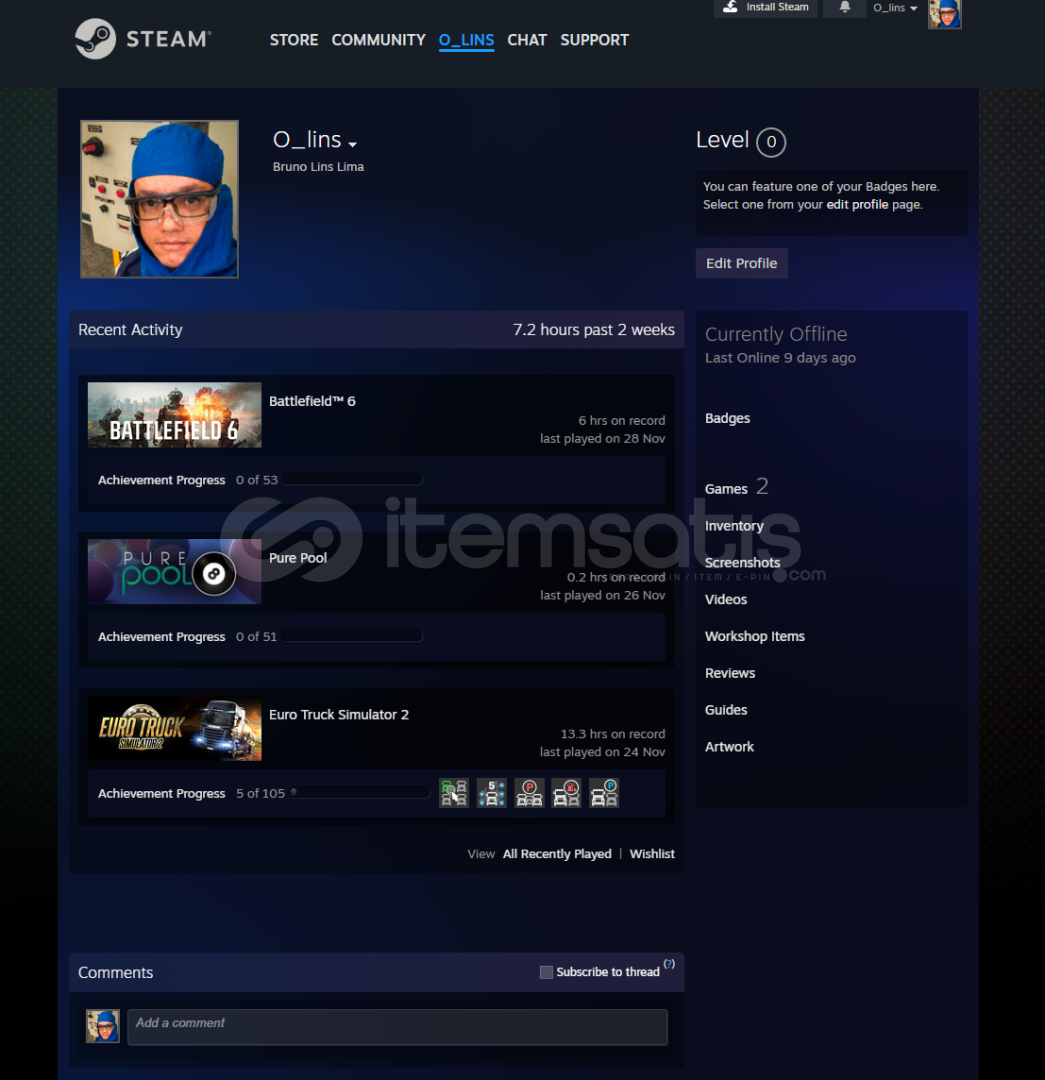The height and width of the screenshot is (1080, 1045).
Task: Click Battlefield 6 achievement progress bar
Action: pos(352,479)
